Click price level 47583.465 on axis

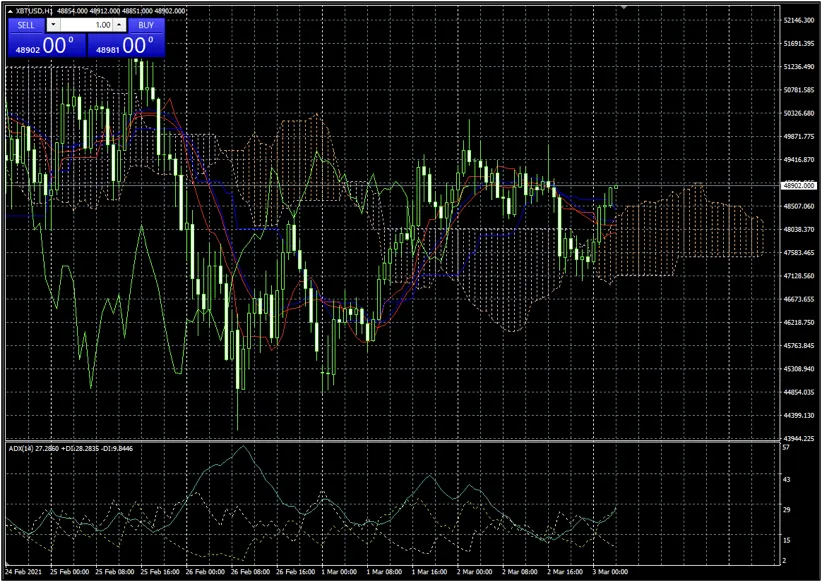[799, 253]
